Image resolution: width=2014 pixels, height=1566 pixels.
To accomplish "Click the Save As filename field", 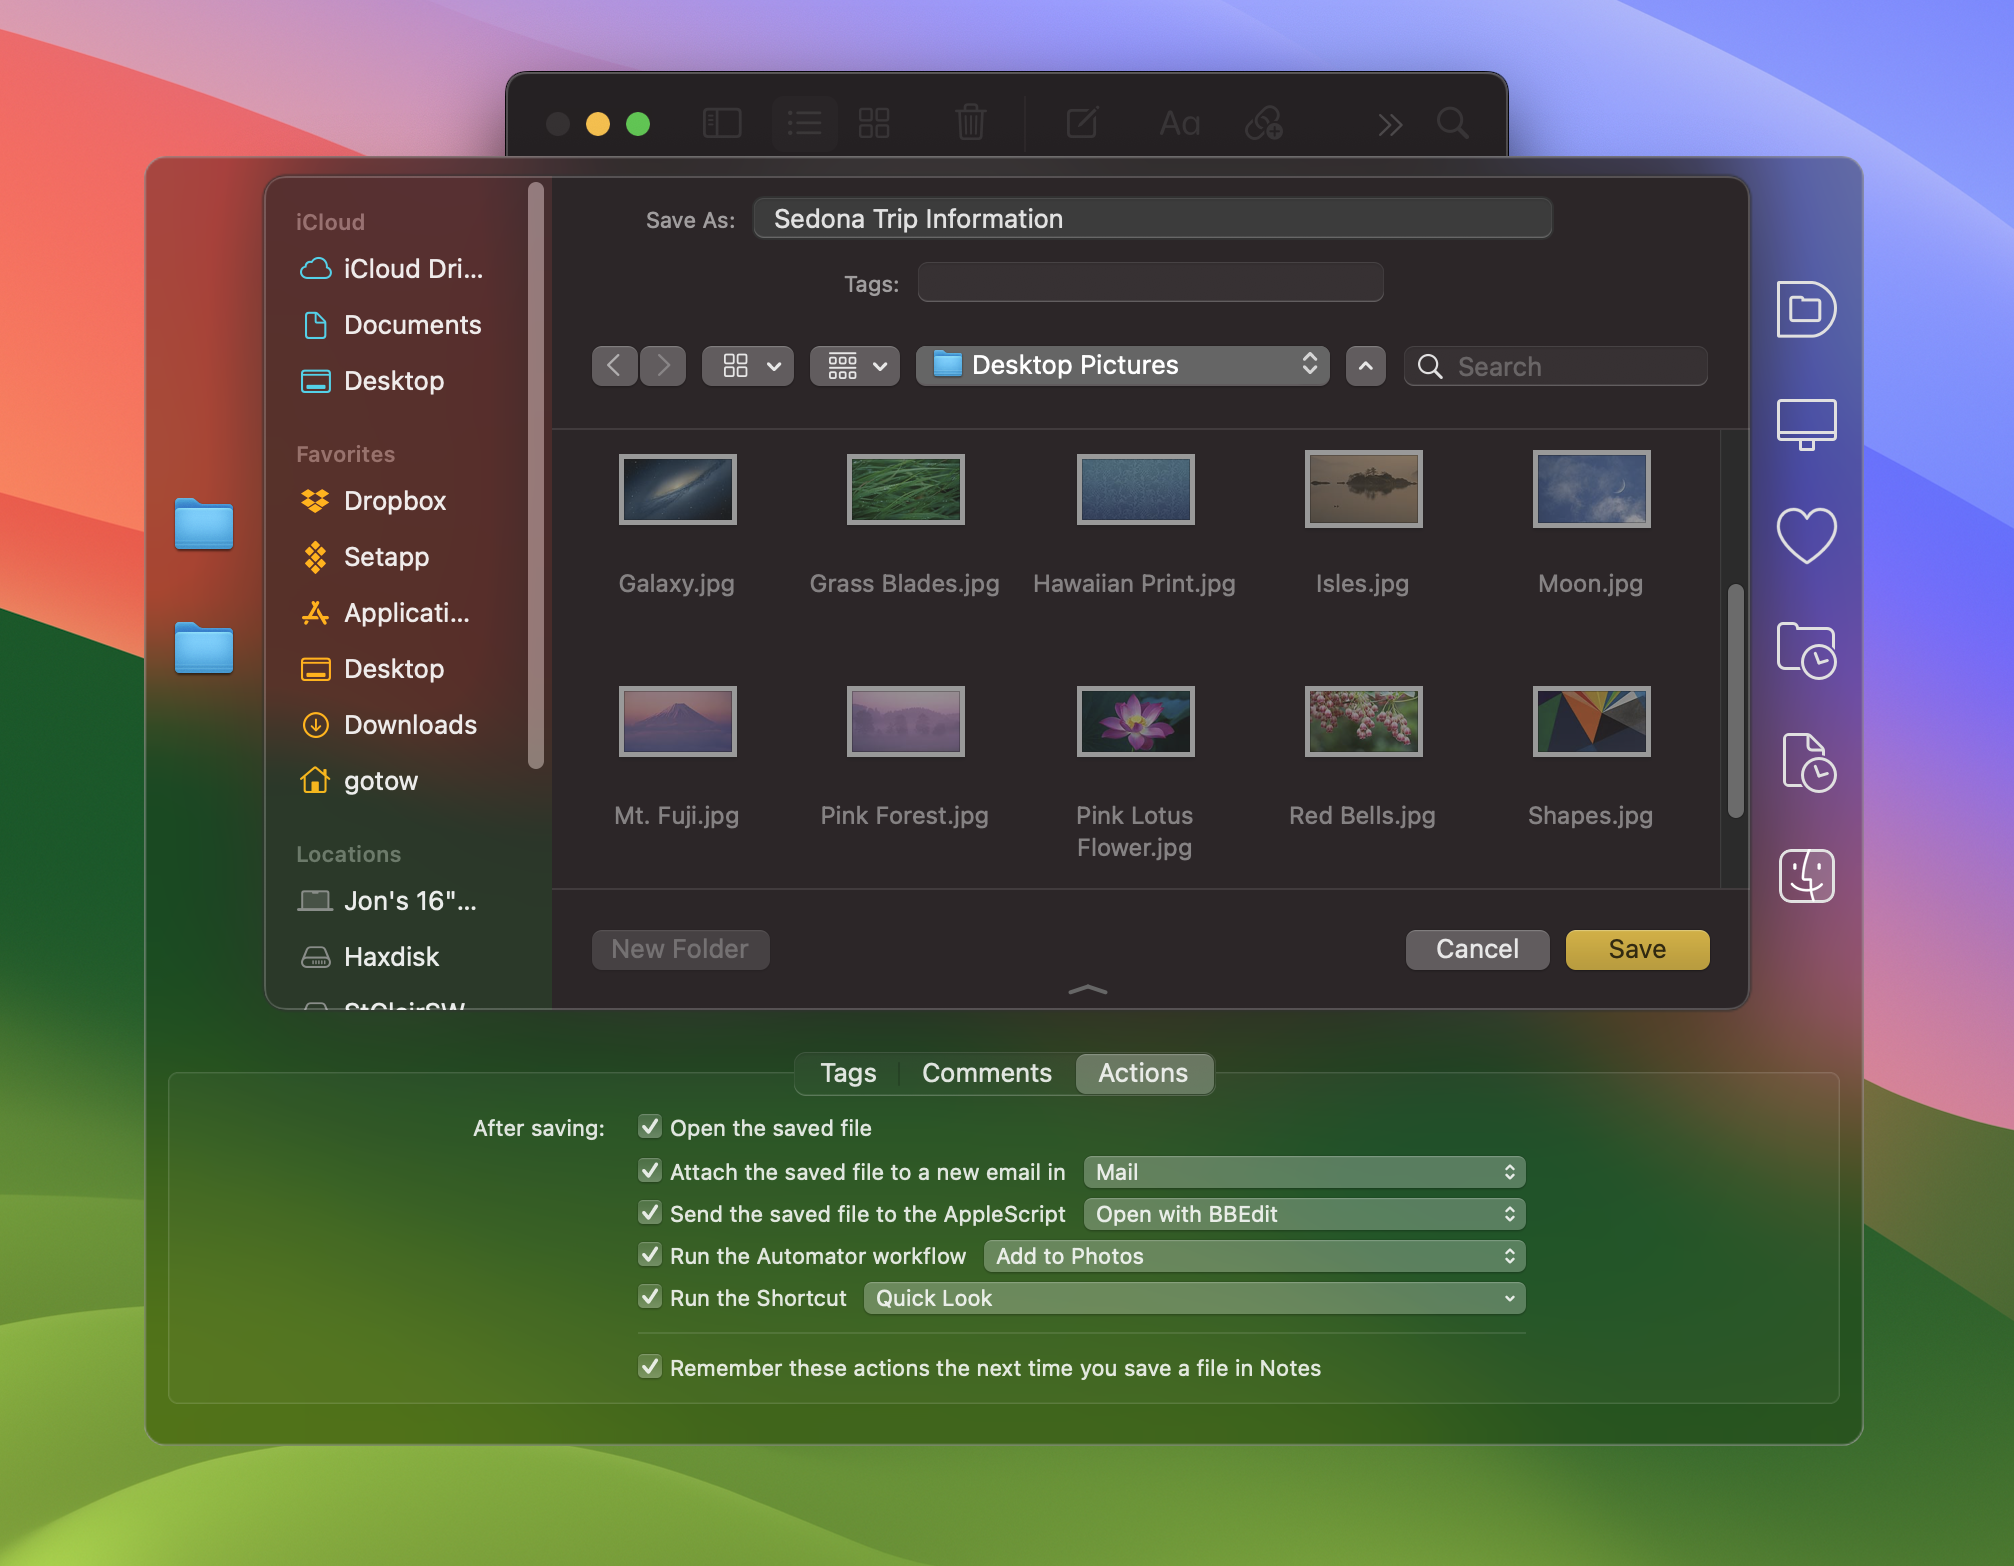I will (x=1152, y=219).
